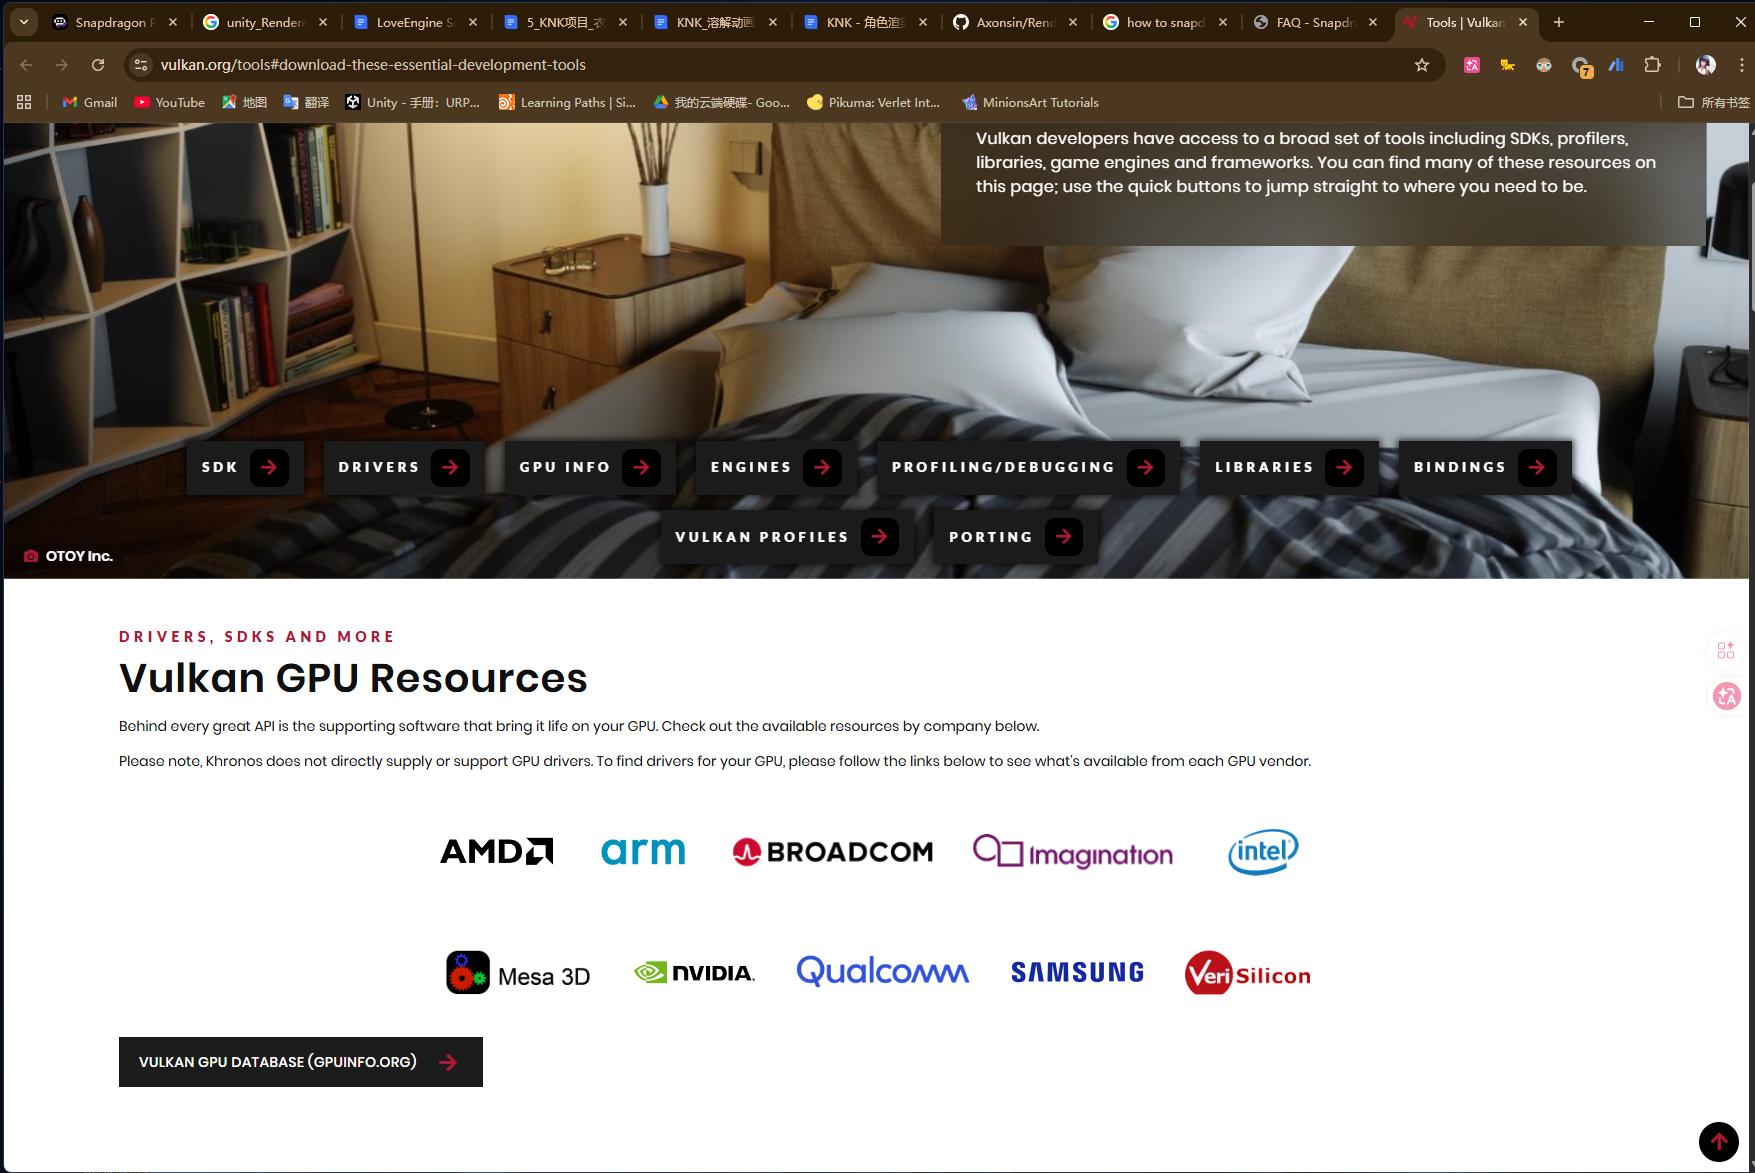Jump to the Bindings section

pyautogui.click(x=1485, y=467)
